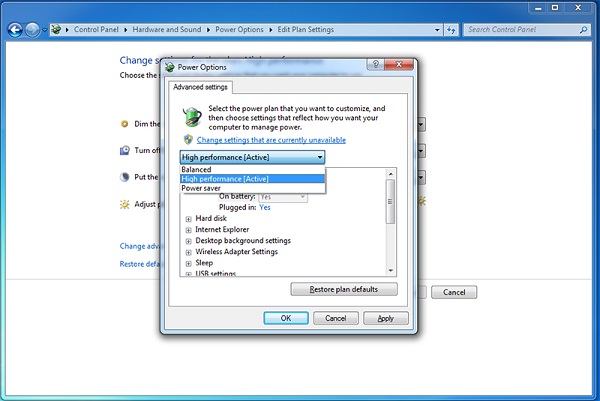Collapse the High performance plan dropdown arrow
The width and height of the screenshot is (600, 401).
[320, 157]
